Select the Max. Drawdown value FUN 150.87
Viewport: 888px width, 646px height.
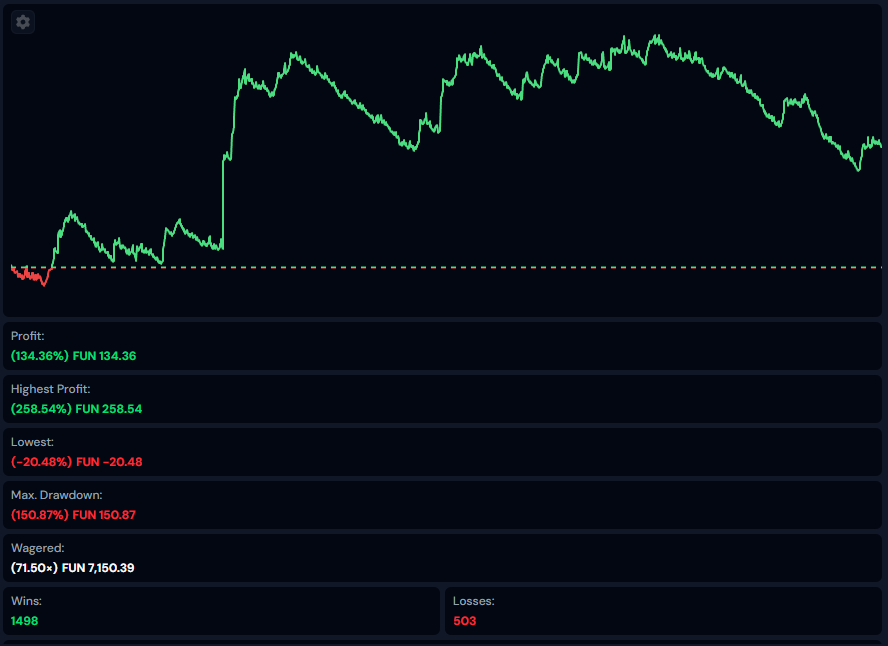pyautogui.click(x=113, y=515)
